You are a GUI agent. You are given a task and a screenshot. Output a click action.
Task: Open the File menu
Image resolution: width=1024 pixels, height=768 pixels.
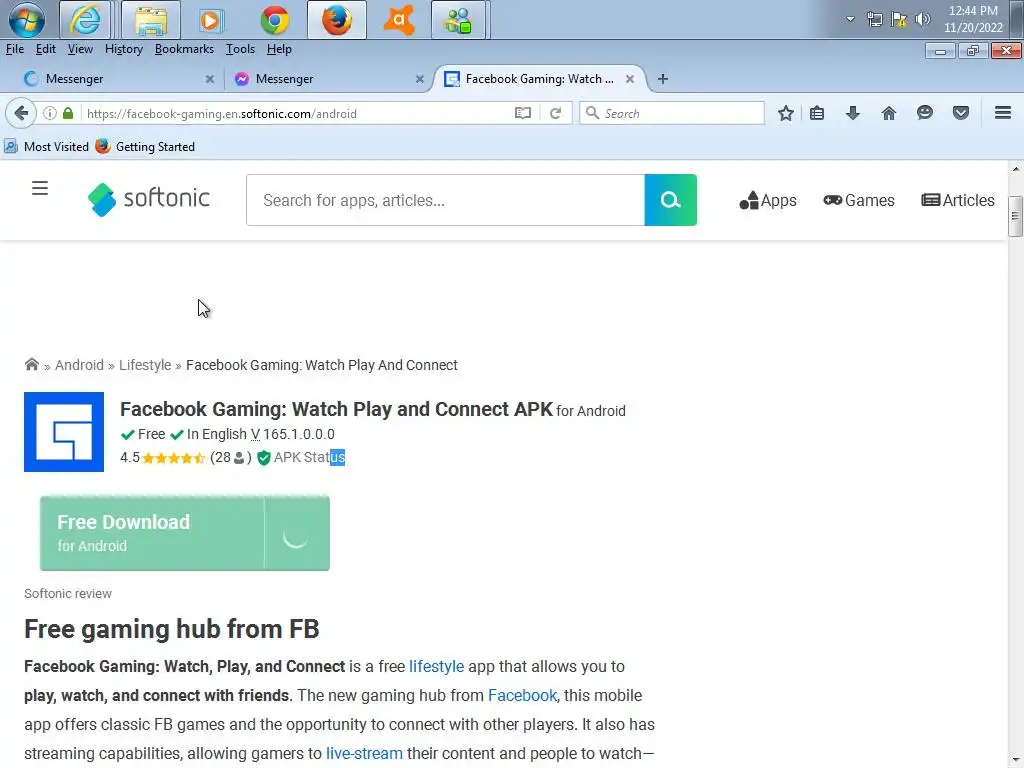click(14, 49)
